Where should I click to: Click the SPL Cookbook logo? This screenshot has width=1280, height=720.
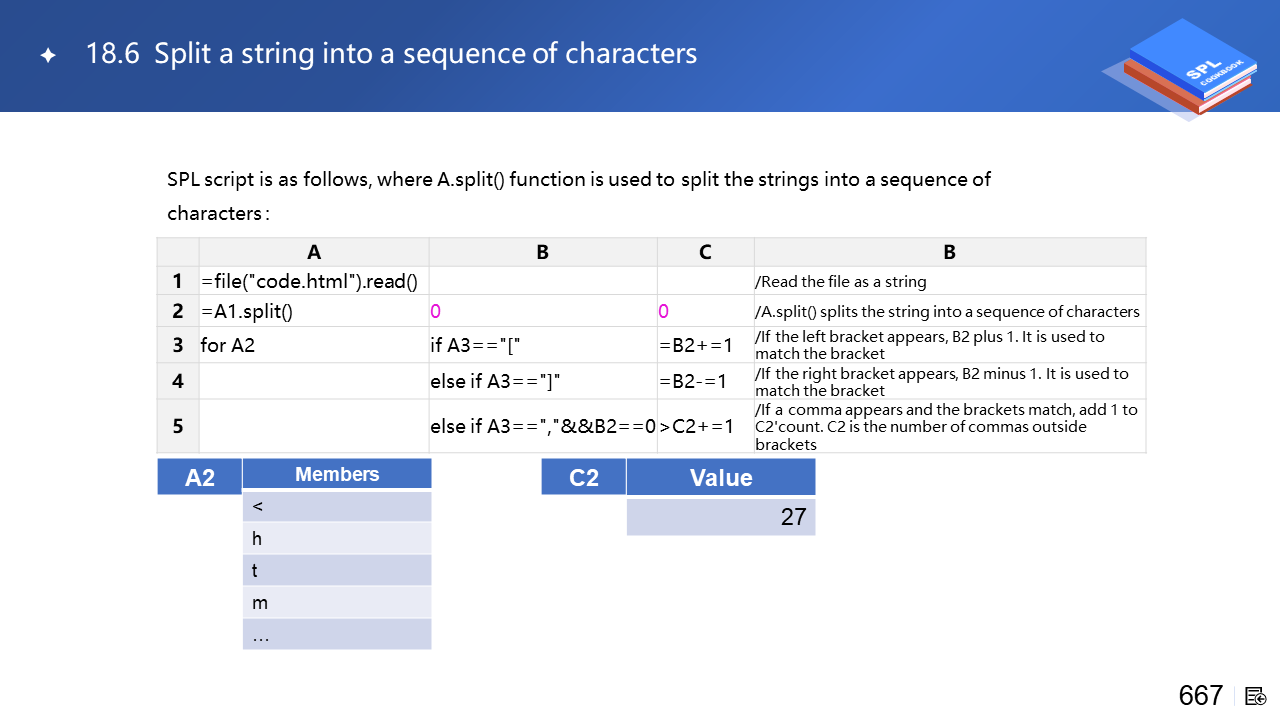[x=1180, y=70]
